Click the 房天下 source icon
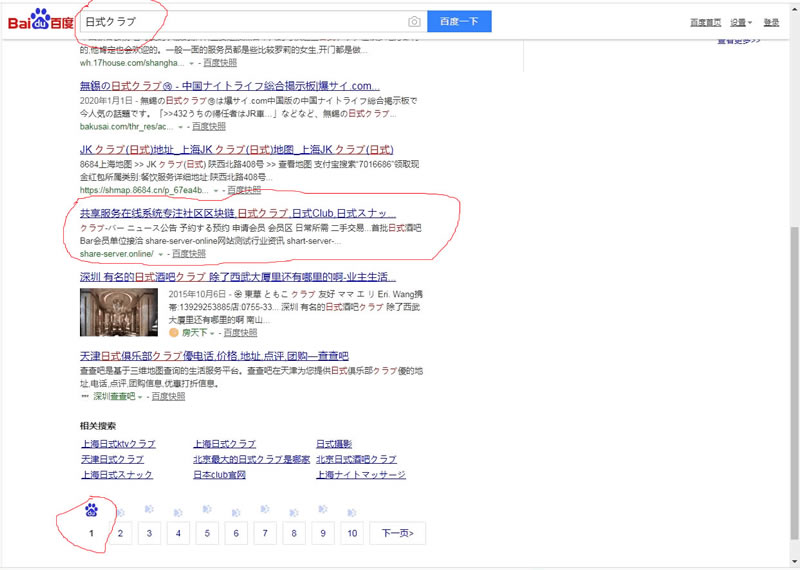 tap(173, 333)
